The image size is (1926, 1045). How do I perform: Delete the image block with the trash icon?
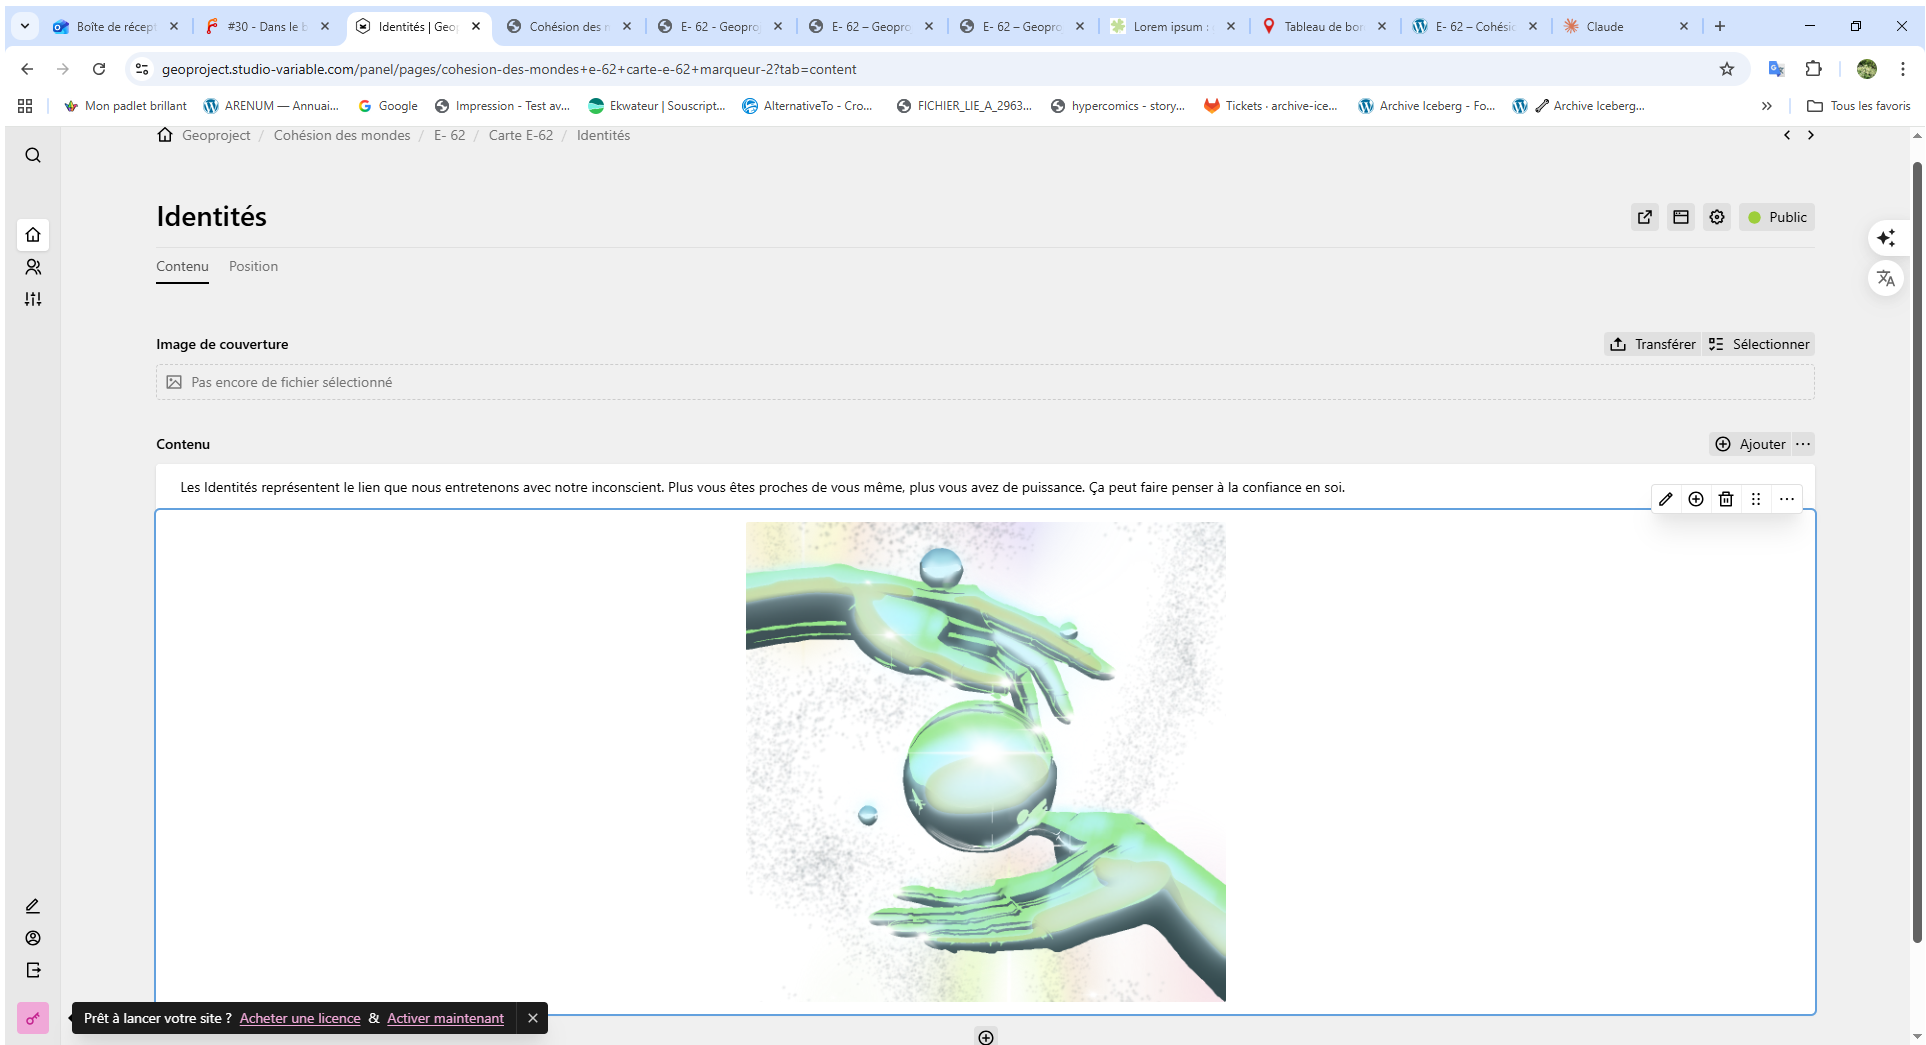1726,499
